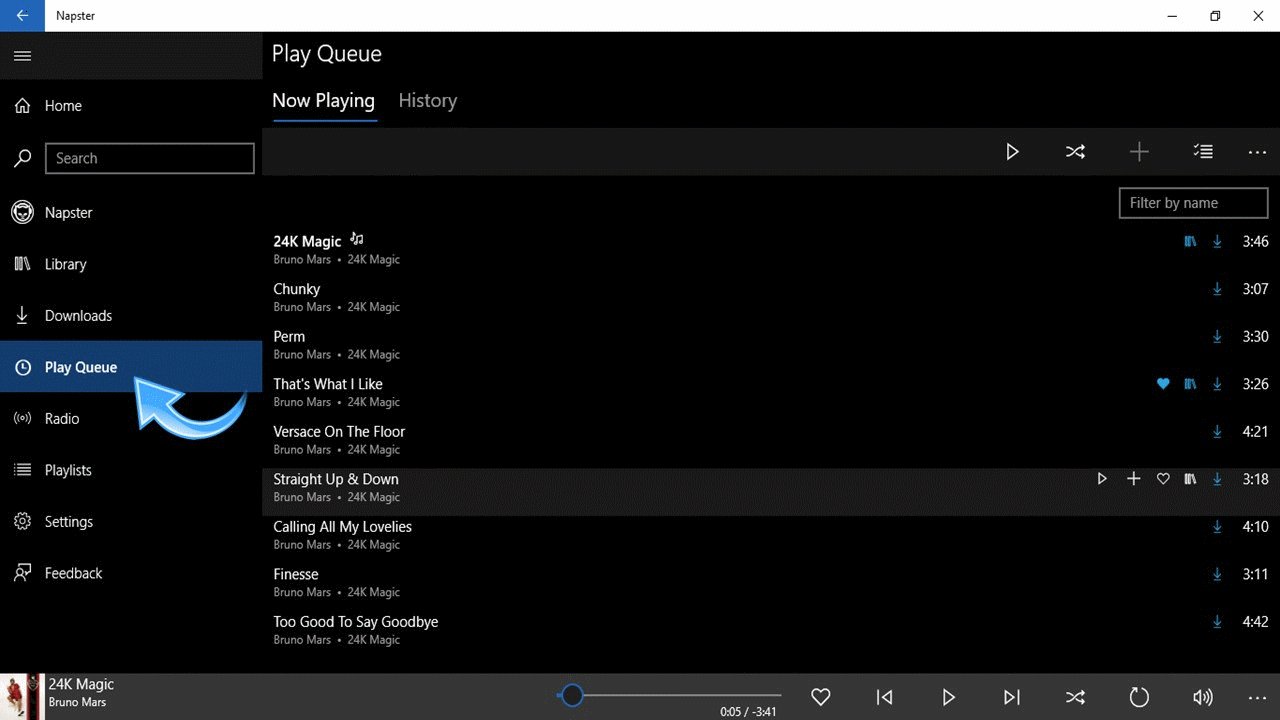
Task: Select Versace On The Floor track
Action: [771, 440]
